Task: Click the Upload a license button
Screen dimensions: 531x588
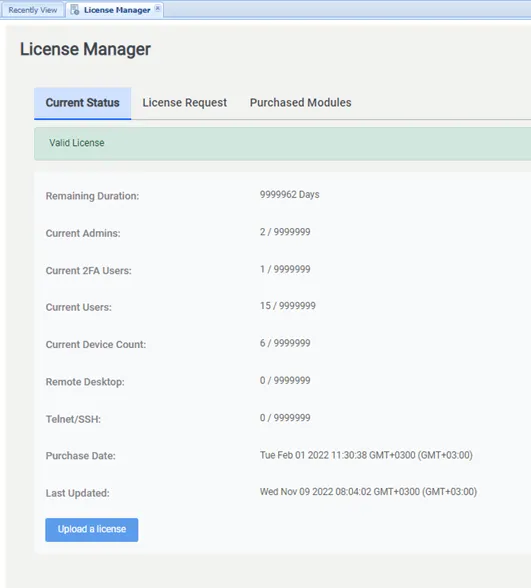Action: click(92, 530)
